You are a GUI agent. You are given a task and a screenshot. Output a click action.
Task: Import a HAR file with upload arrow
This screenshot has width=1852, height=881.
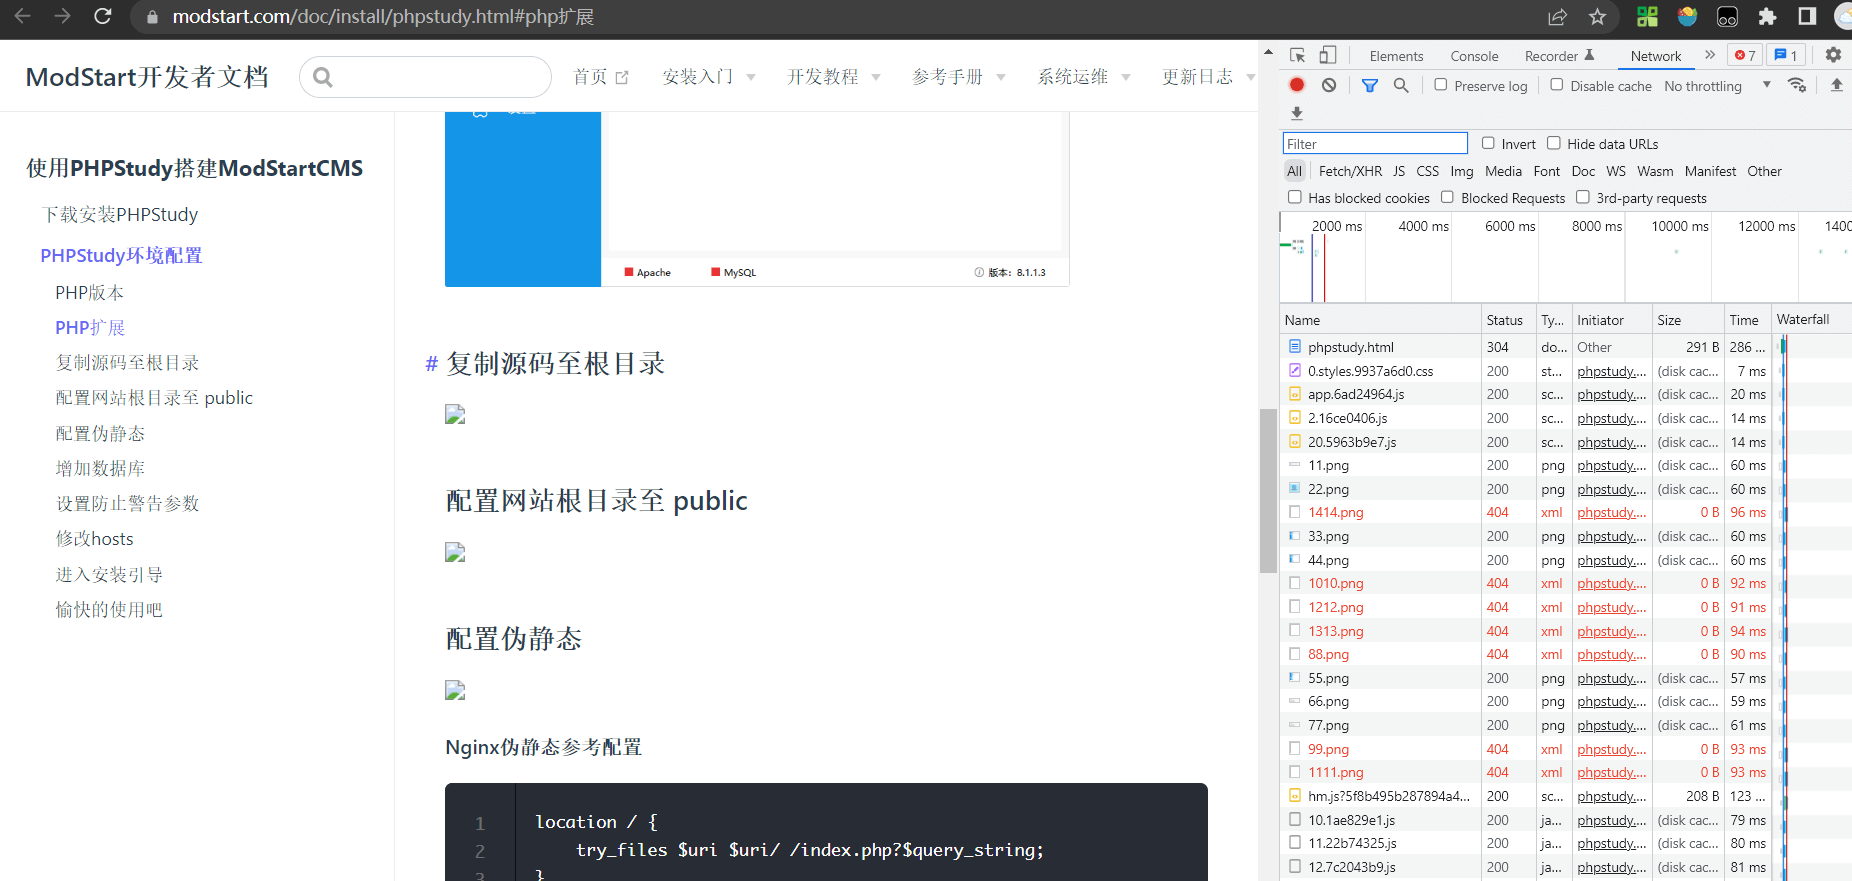point(1837,85)
